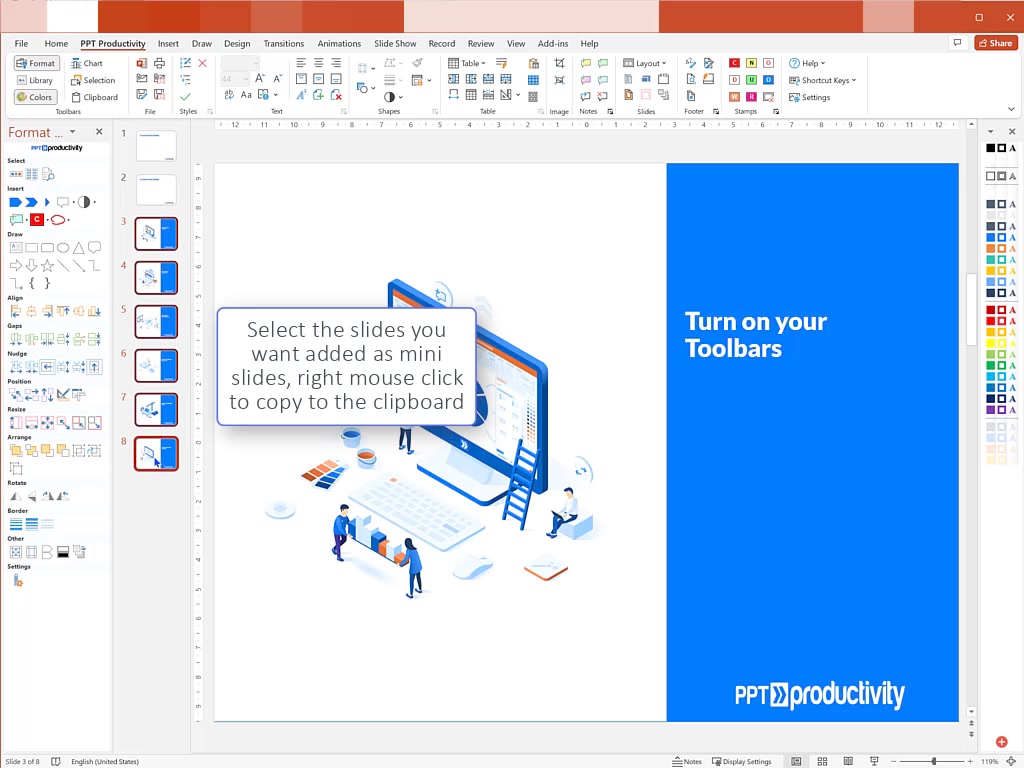The width and height of the screenshot is (1024, 768).
Task: Open the Help dropdown in ribbon
Action: 807,63
